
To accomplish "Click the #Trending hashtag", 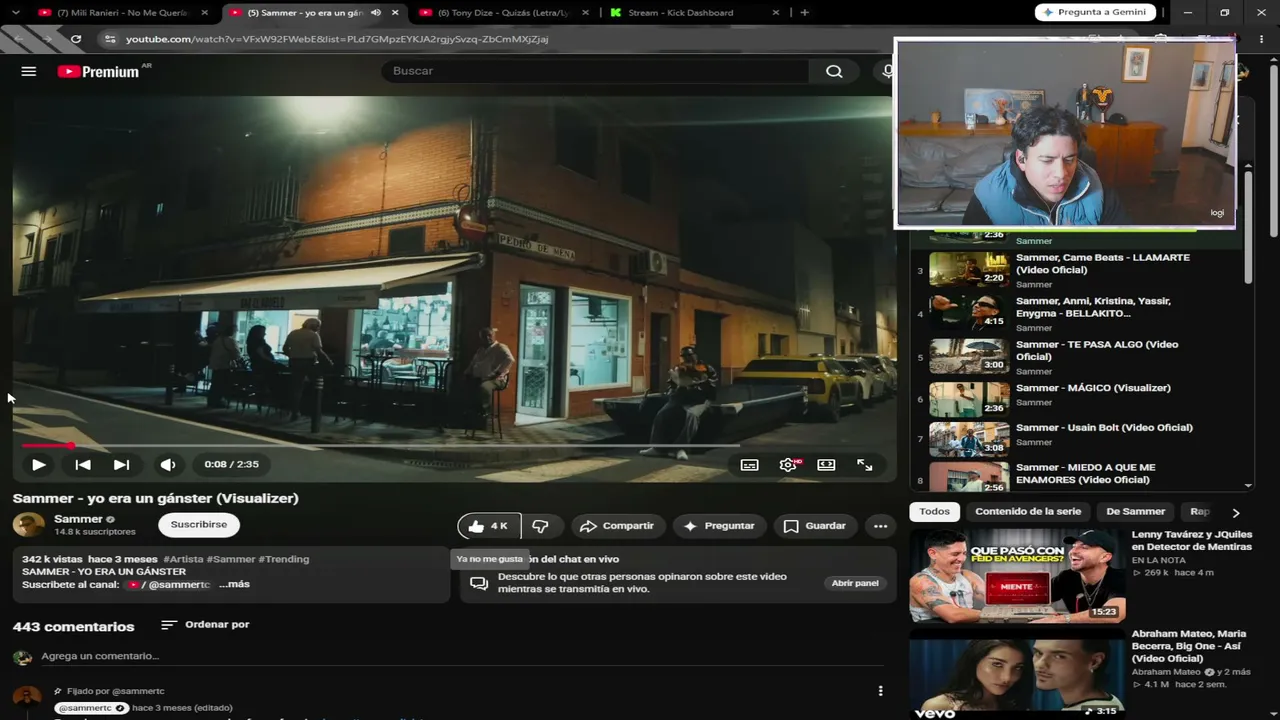I will (x=284, y=559).
